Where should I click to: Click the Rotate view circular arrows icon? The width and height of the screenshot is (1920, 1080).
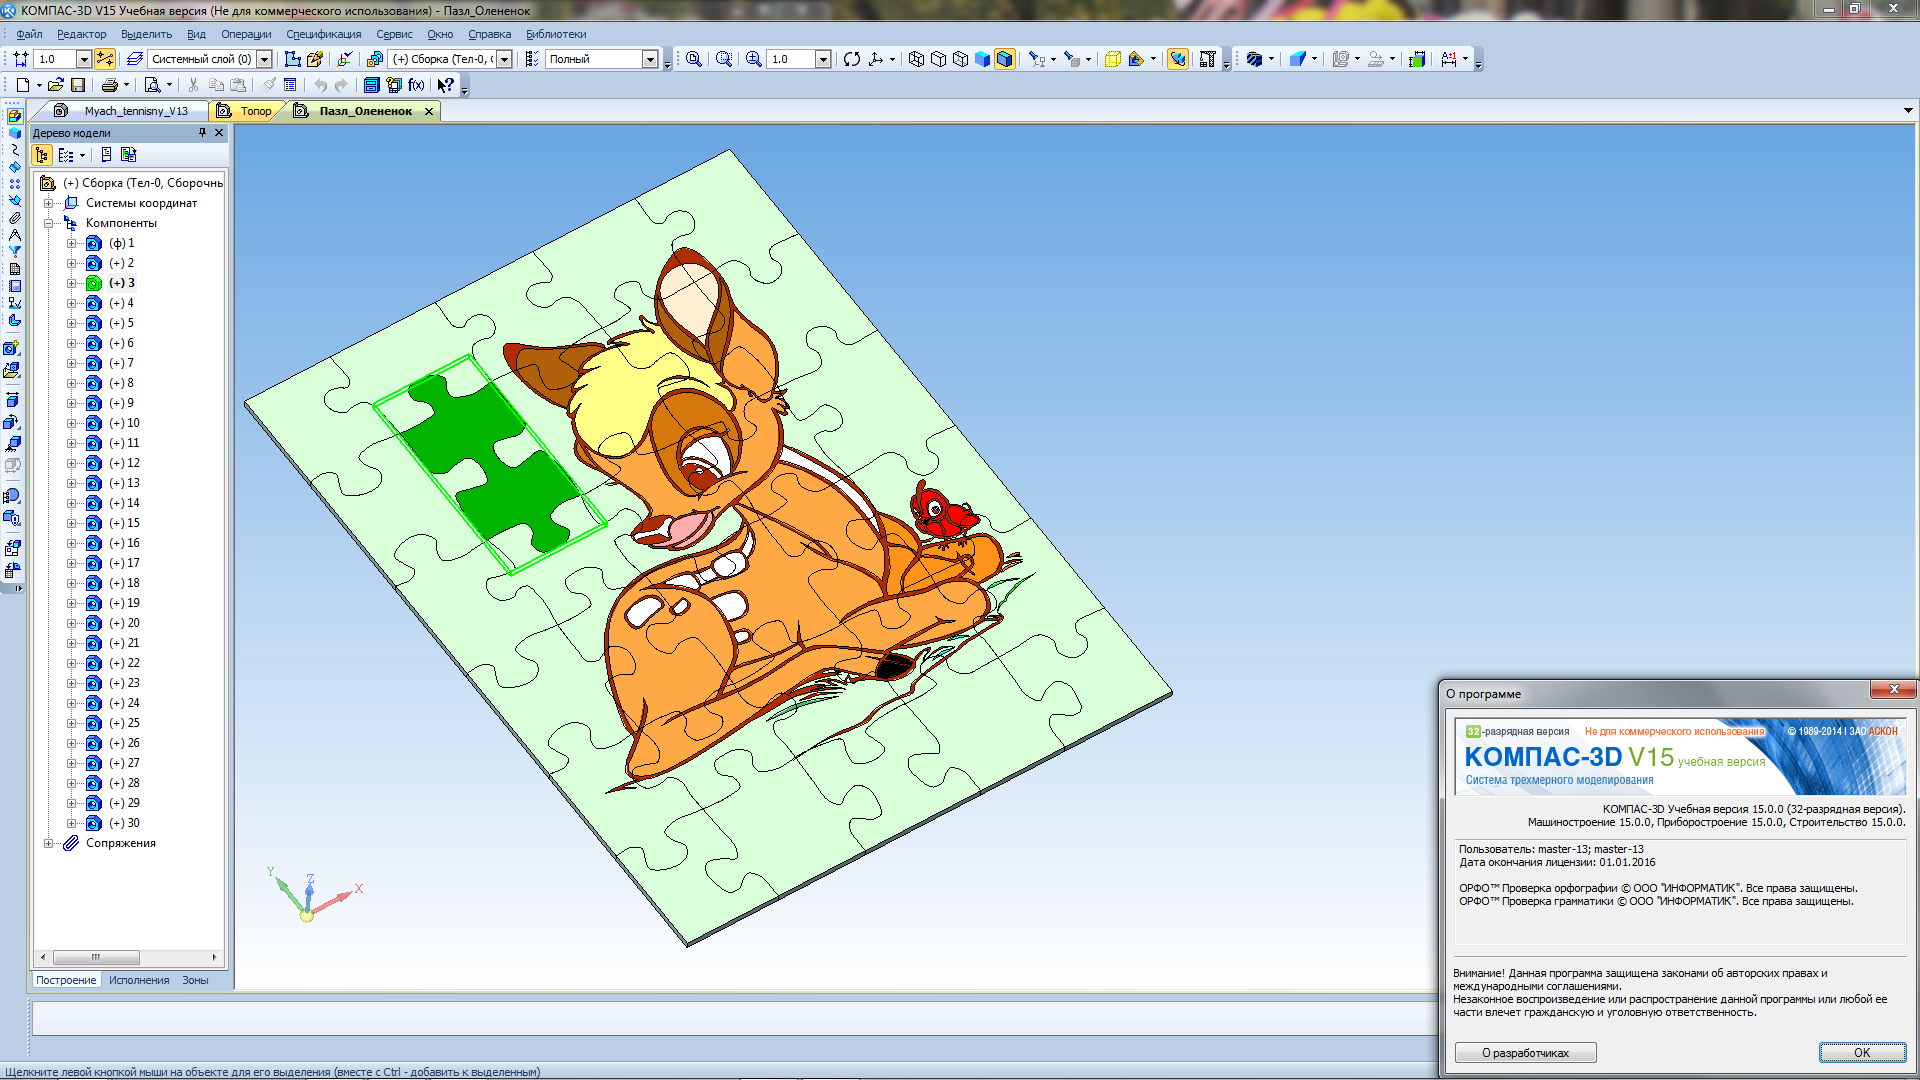pyautogui.click(x=851, y=59)
